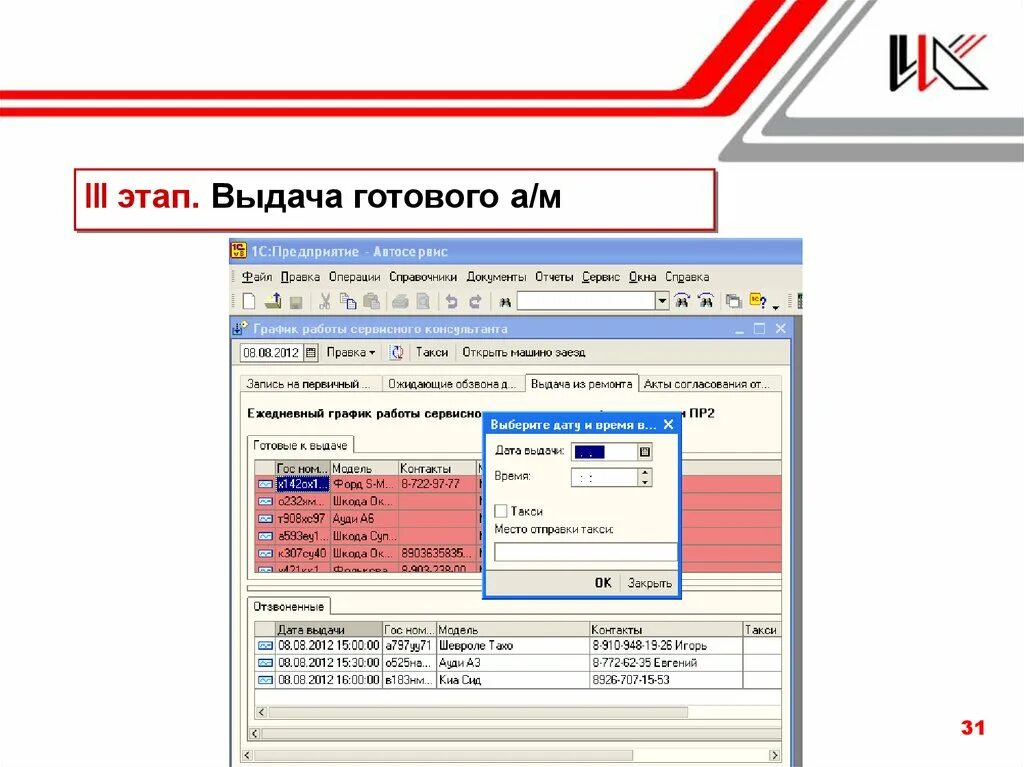Confirm the dialog with OK
Image resolution: width=1024 pixels, height=767 pixels.
(x=603, y=583)
